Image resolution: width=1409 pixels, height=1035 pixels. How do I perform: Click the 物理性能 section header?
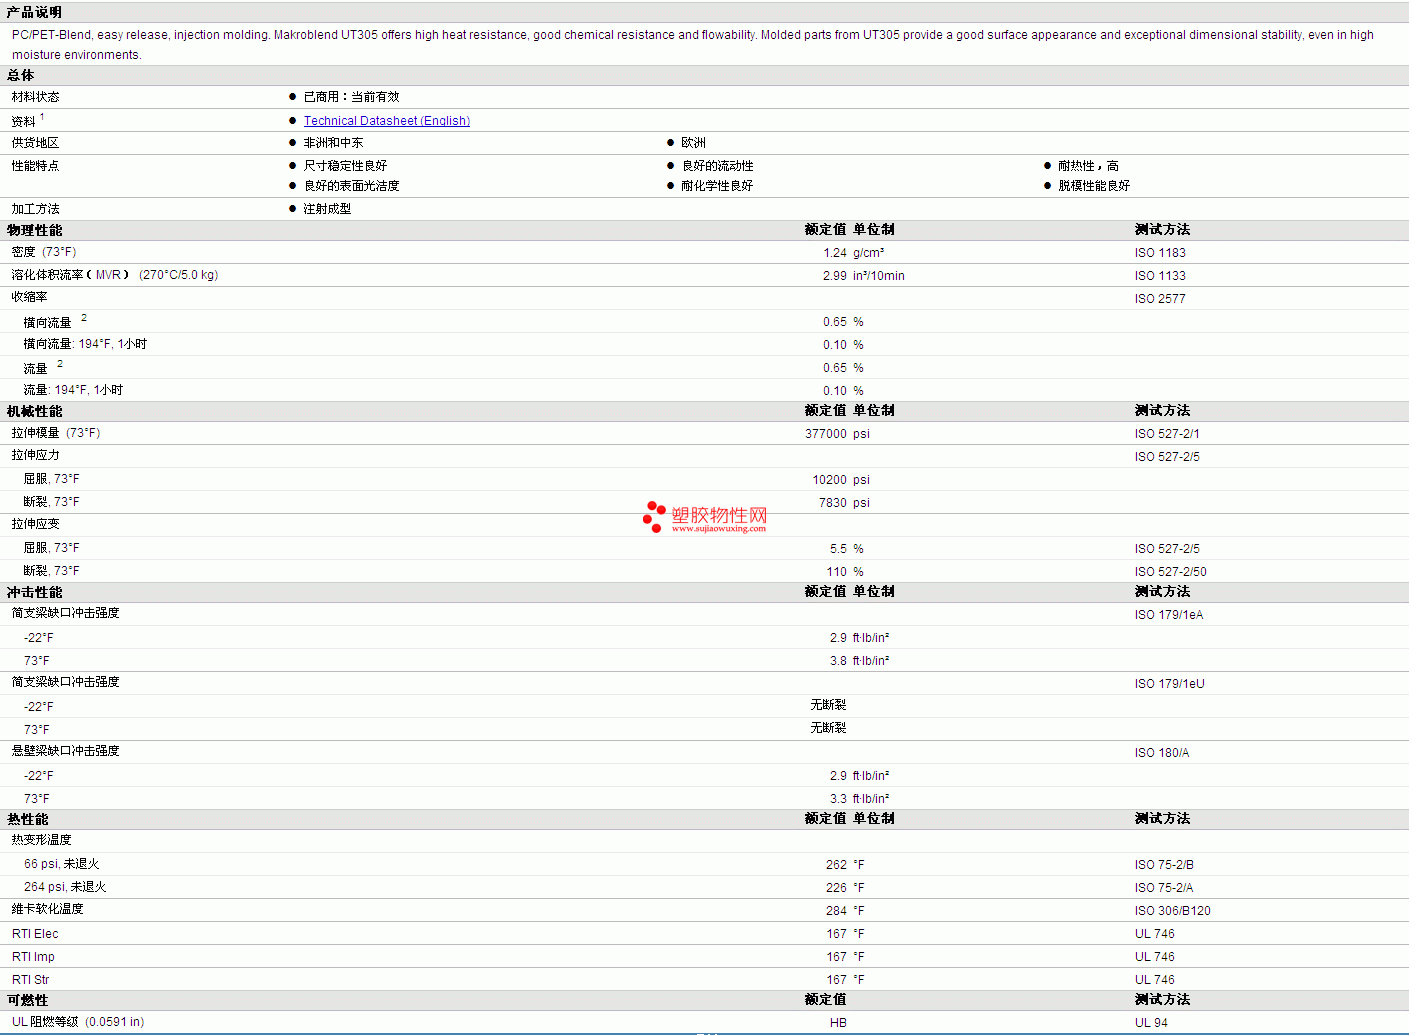[34, 230]
